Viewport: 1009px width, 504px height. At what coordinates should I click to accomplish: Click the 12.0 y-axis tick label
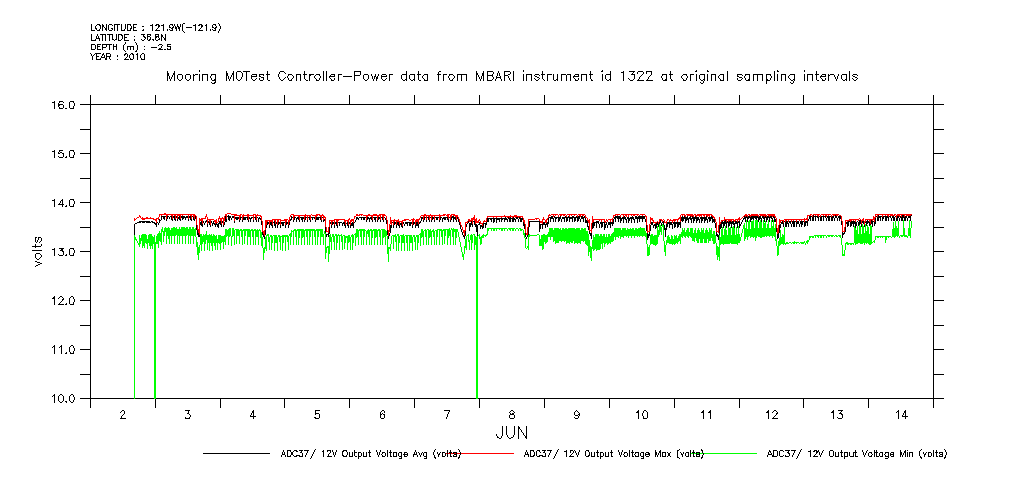click(66, 300)
